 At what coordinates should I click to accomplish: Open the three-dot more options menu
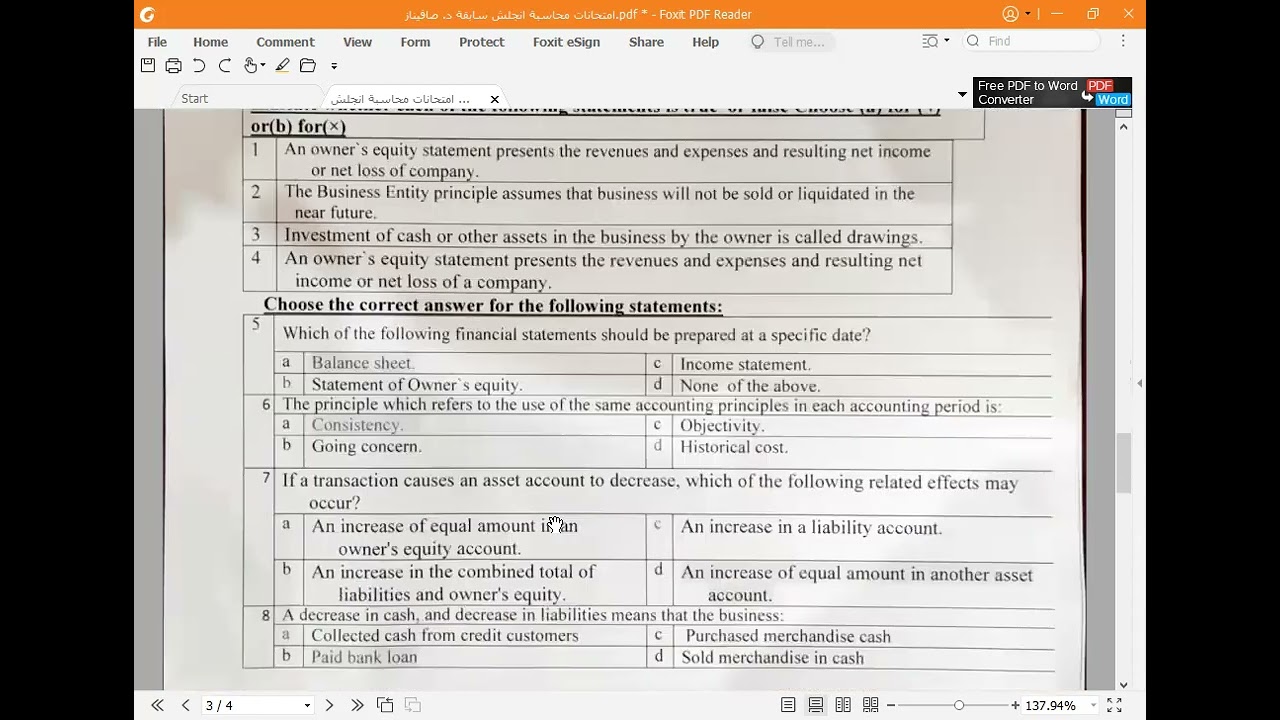click(x=1123, y=41)
